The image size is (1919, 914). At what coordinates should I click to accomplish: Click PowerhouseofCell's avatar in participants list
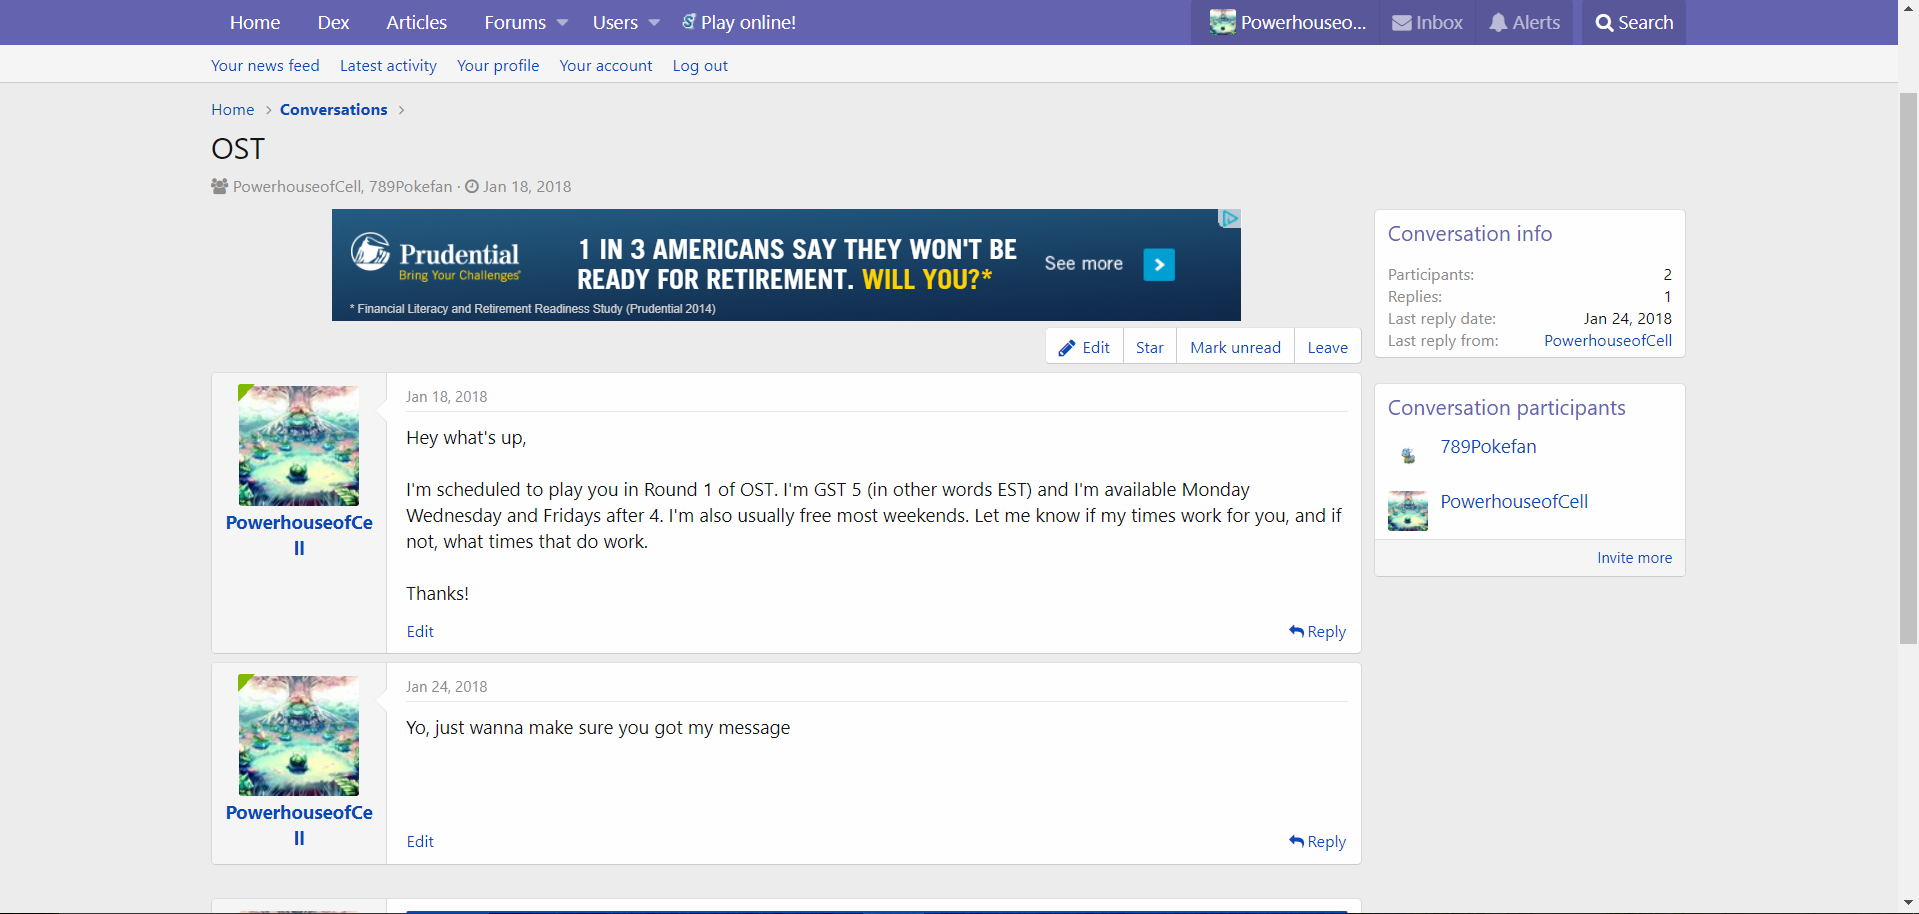[x=1408, y=511]
